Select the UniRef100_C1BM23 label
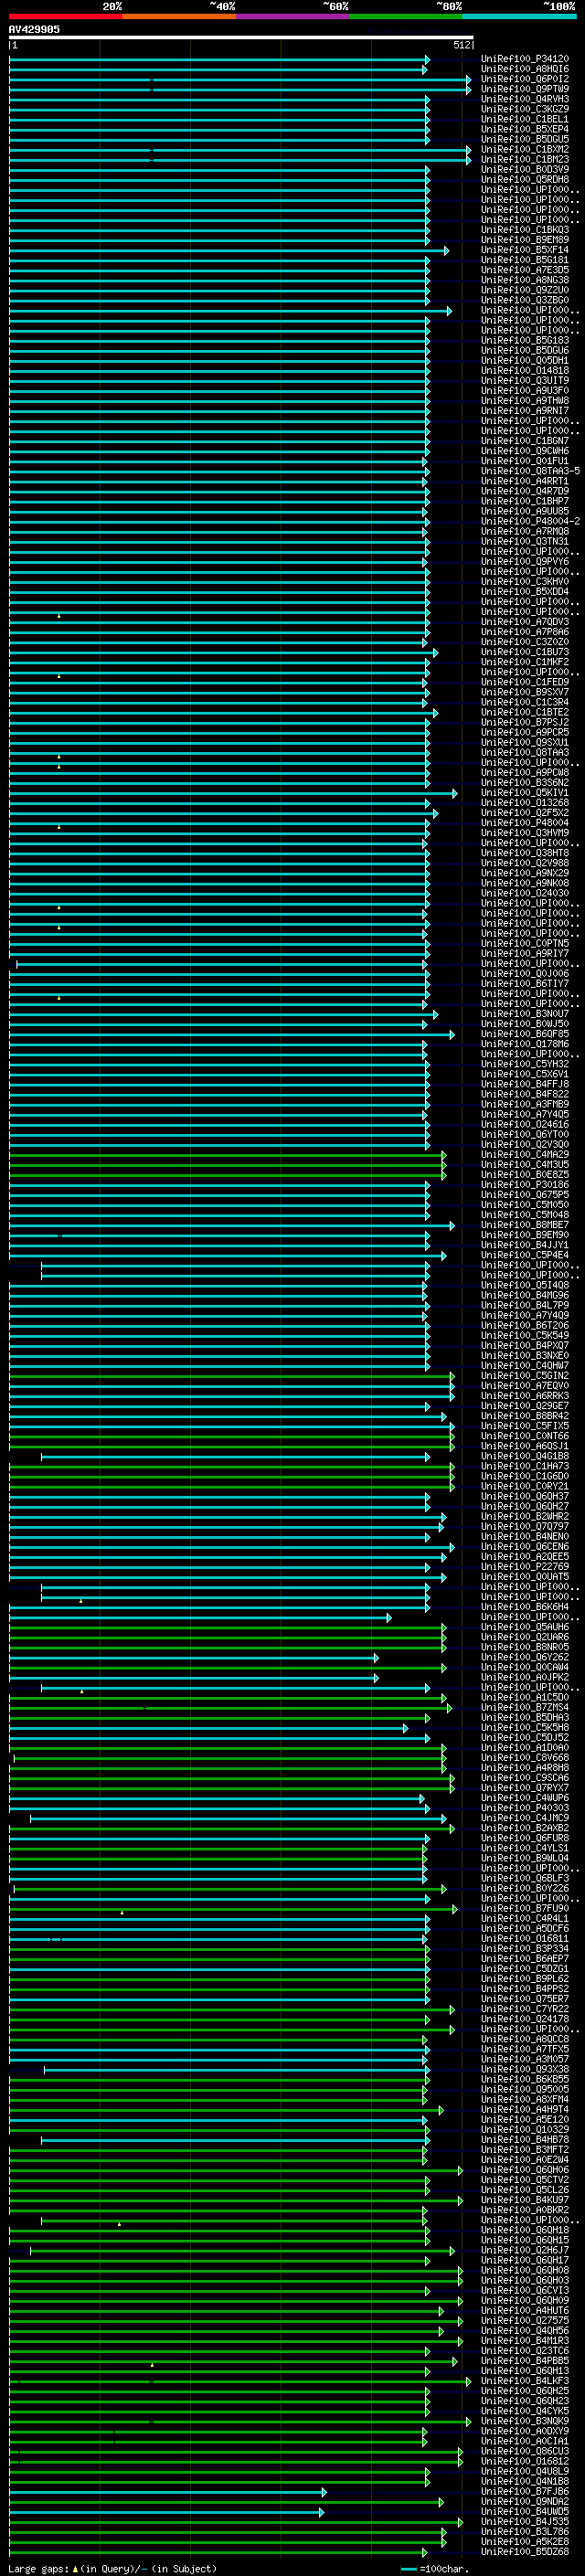The height and width of the screenshot is (2576, 585). click(x=525, y=159)
